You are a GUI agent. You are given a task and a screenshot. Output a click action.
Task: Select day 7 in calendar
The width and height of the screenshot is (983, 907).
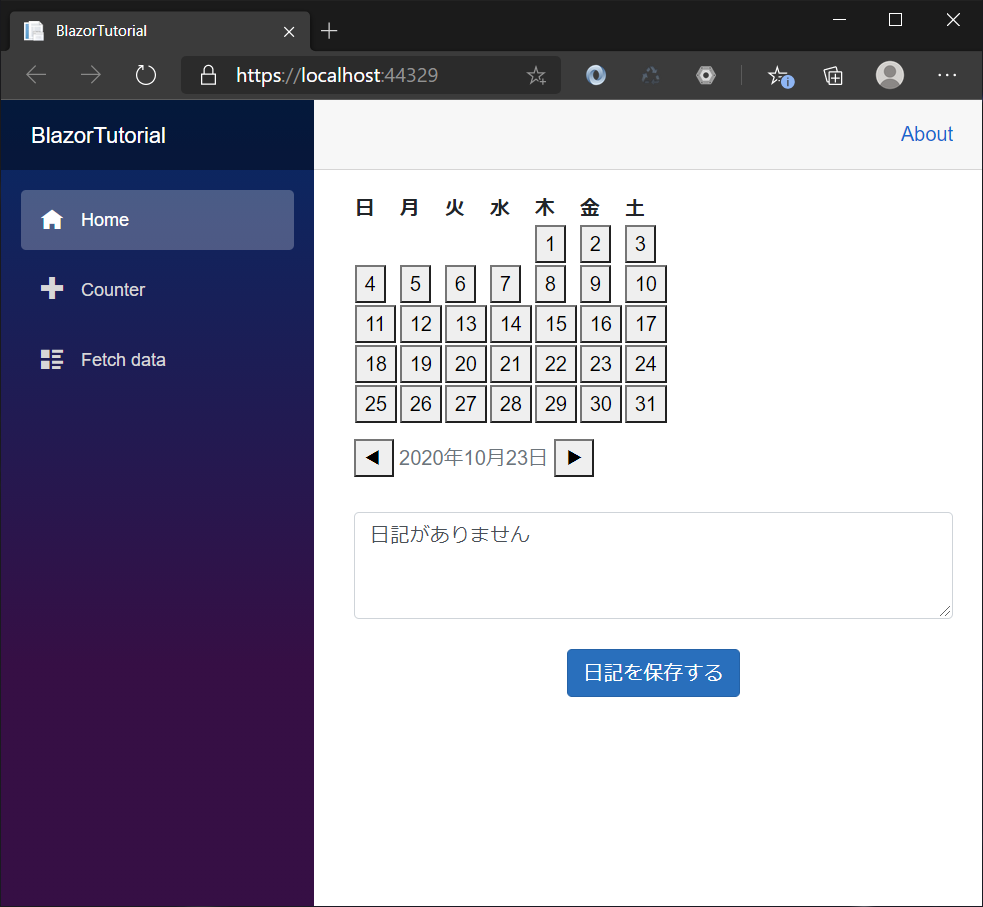[x=505, y=284]
